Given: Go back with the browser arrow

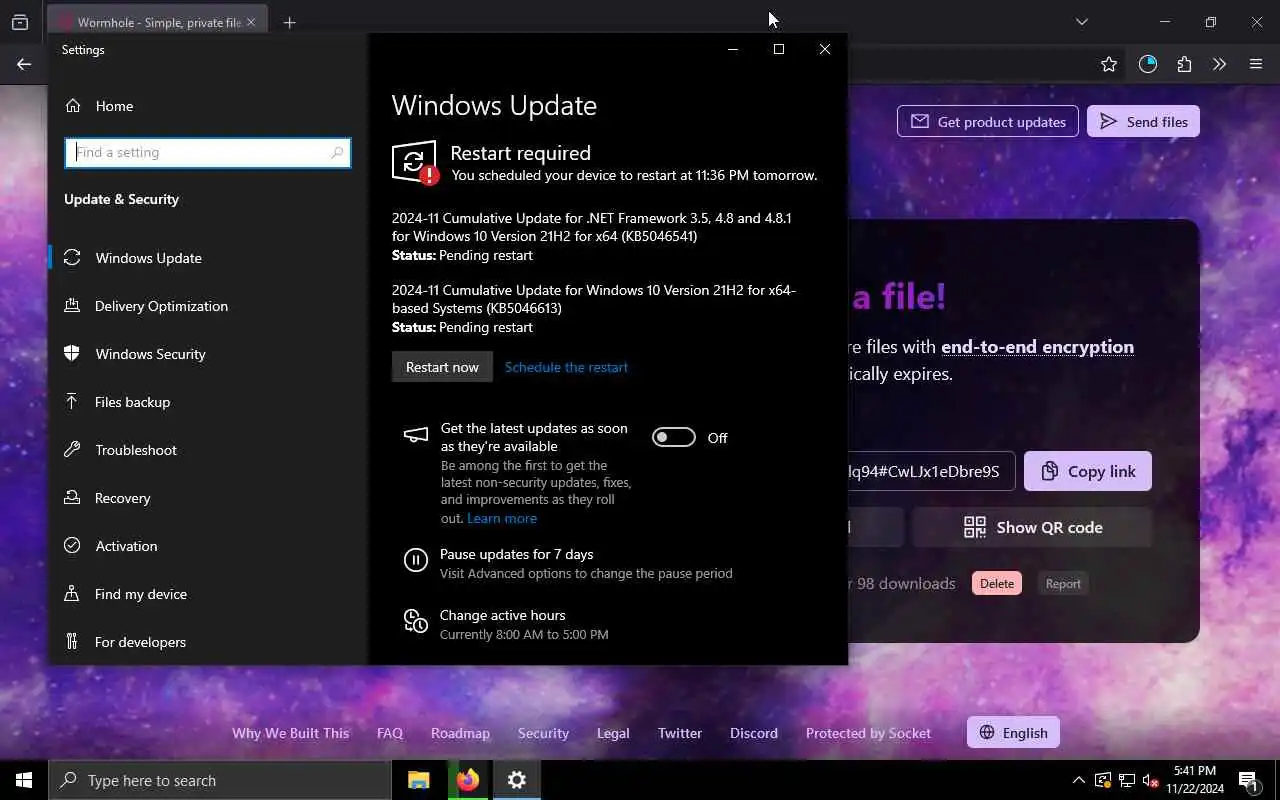Looking at the screenshot, I should 24,64.
